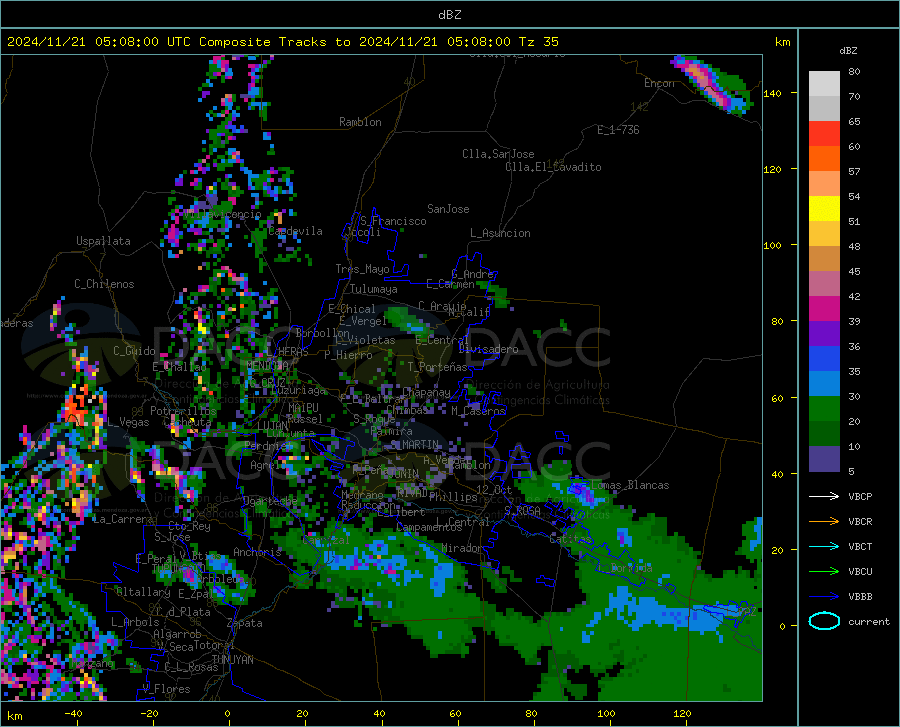The image size is (900, 727).
Task: Click the L_Asuncion map label
Action: click(x=500, y=233)
